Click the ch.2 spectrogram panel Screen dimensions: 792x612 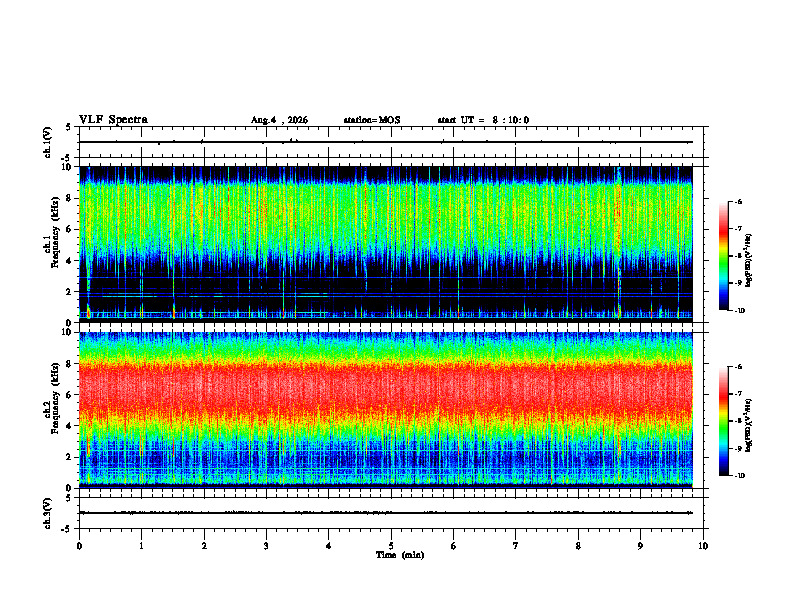386,410
